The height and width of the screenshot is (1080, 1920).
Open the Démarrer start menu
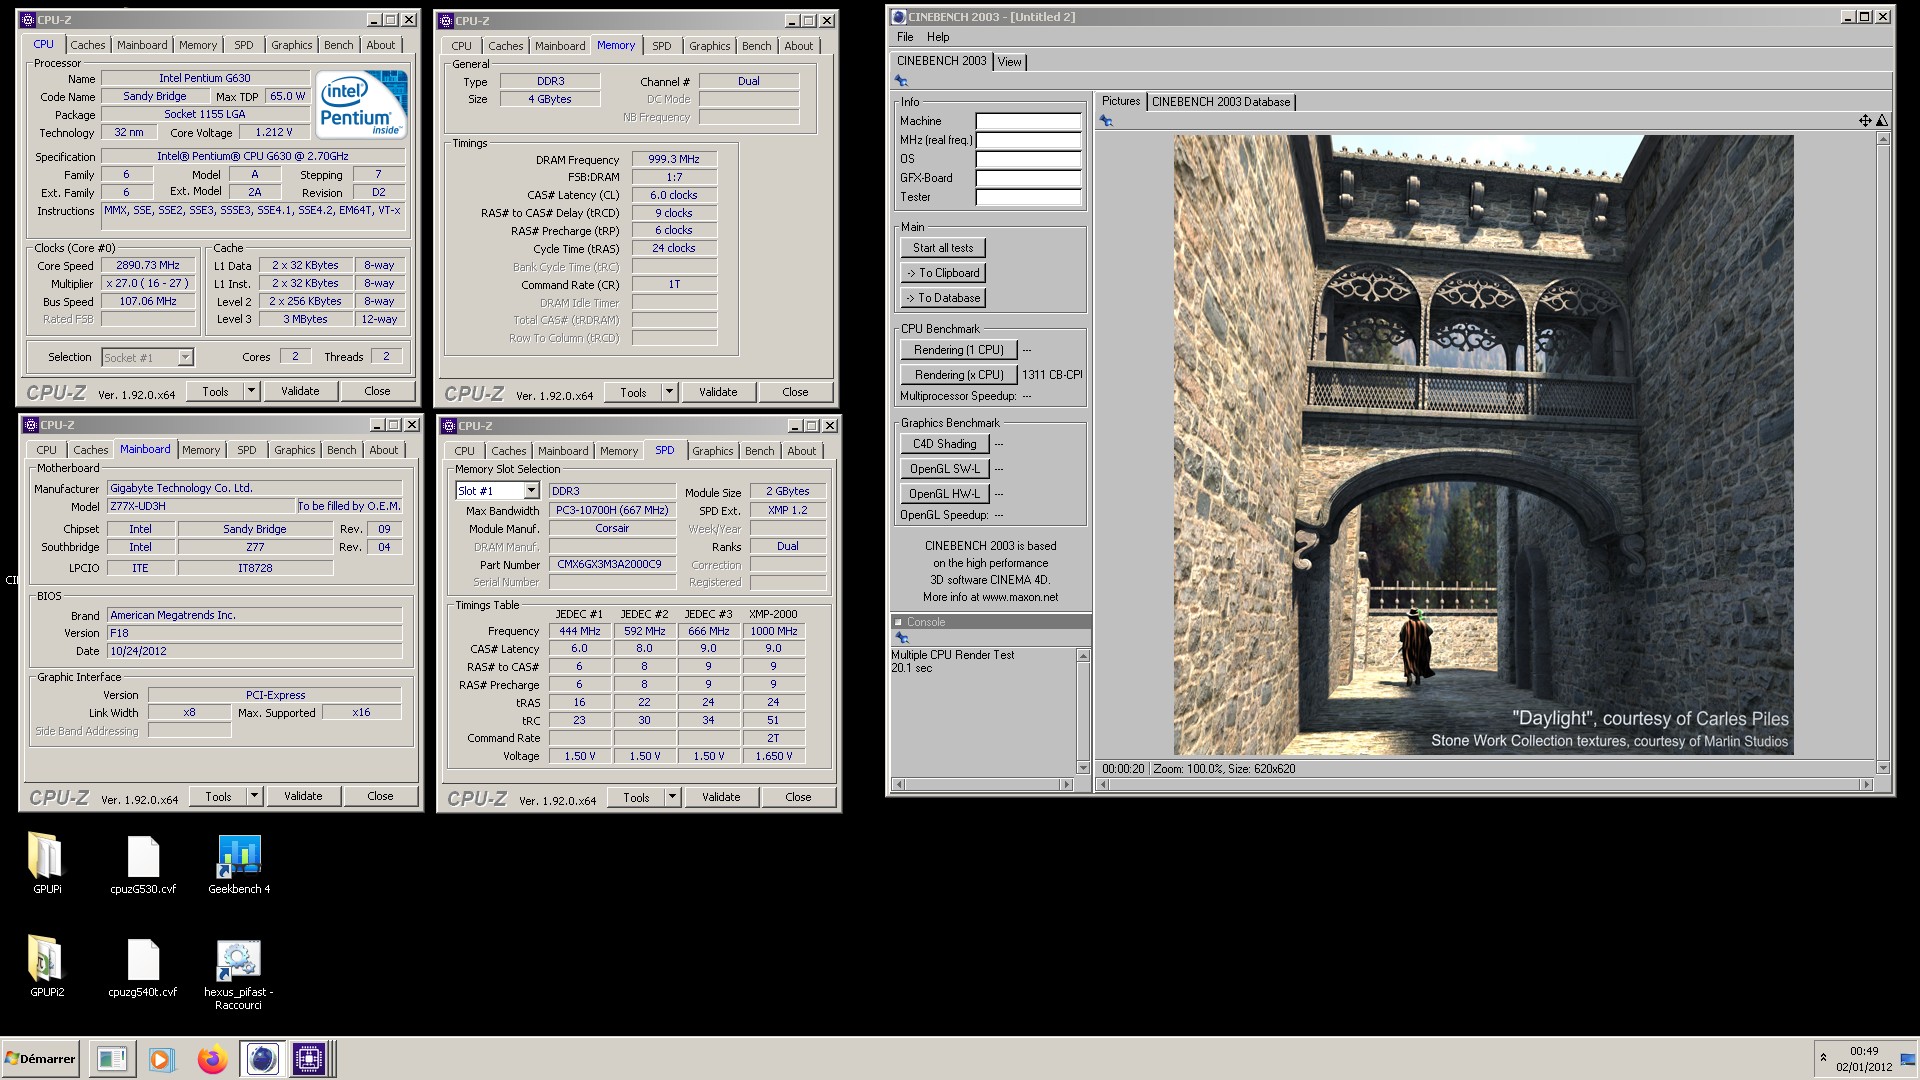(41, 1059)
